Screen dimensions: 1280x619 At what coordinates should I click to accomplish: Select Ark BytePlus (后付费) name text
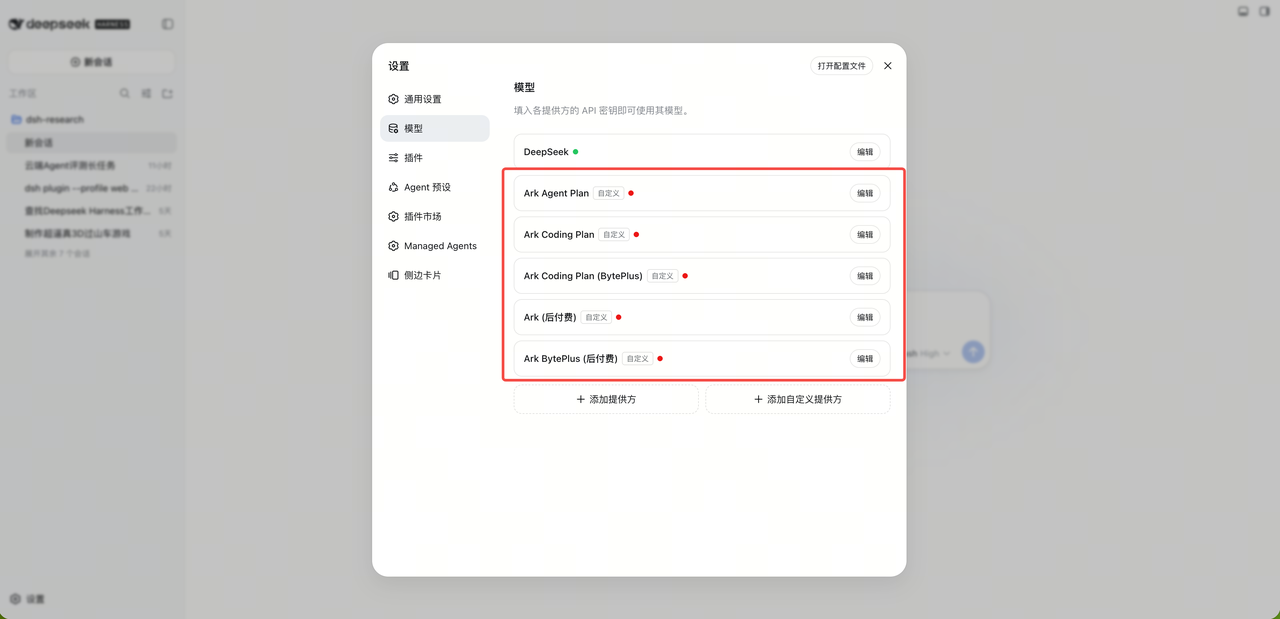(571, 358)
